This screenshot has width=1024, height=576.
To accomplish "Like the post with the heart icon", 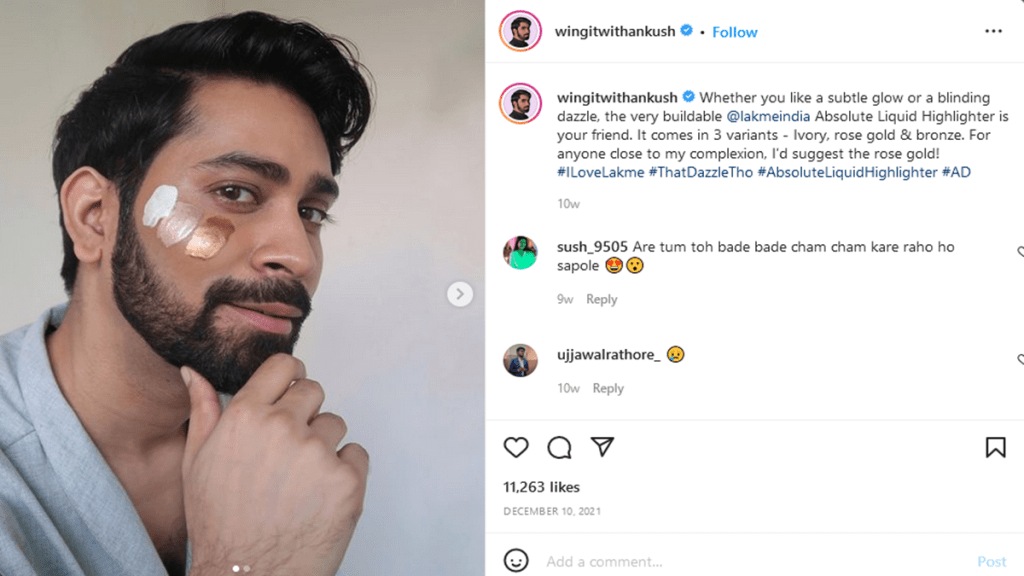I will 516,448.
